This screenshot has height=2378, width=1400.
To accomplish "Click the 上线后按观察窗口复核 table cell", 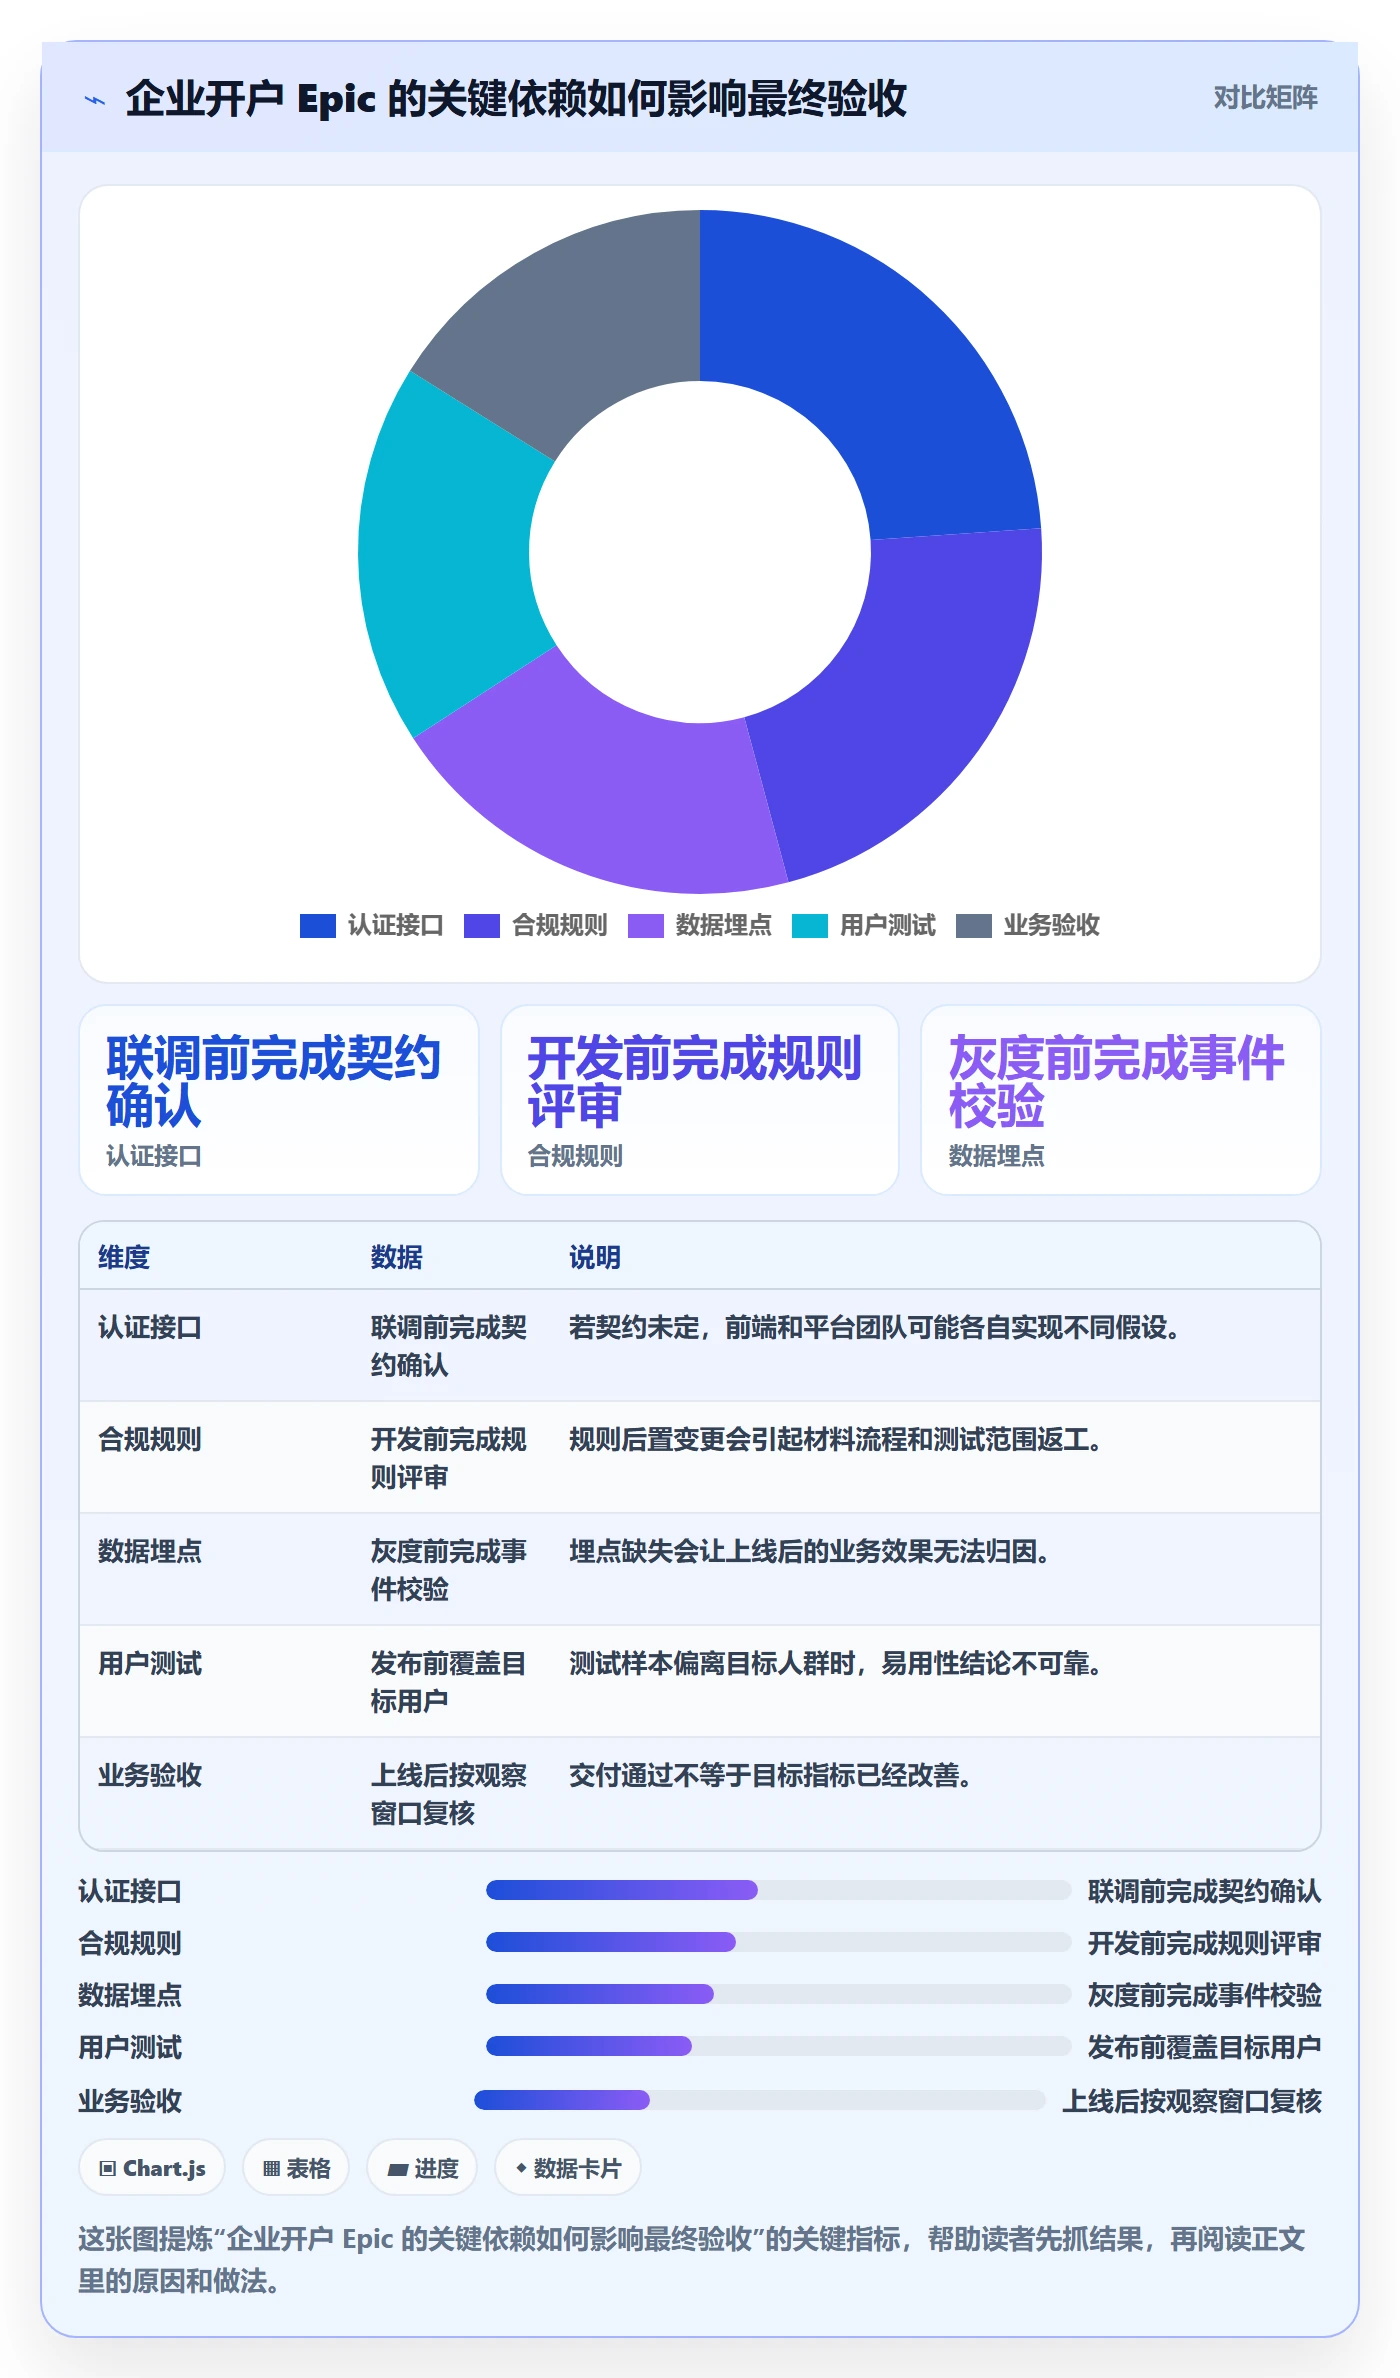I will click(x=449, y=1794).
